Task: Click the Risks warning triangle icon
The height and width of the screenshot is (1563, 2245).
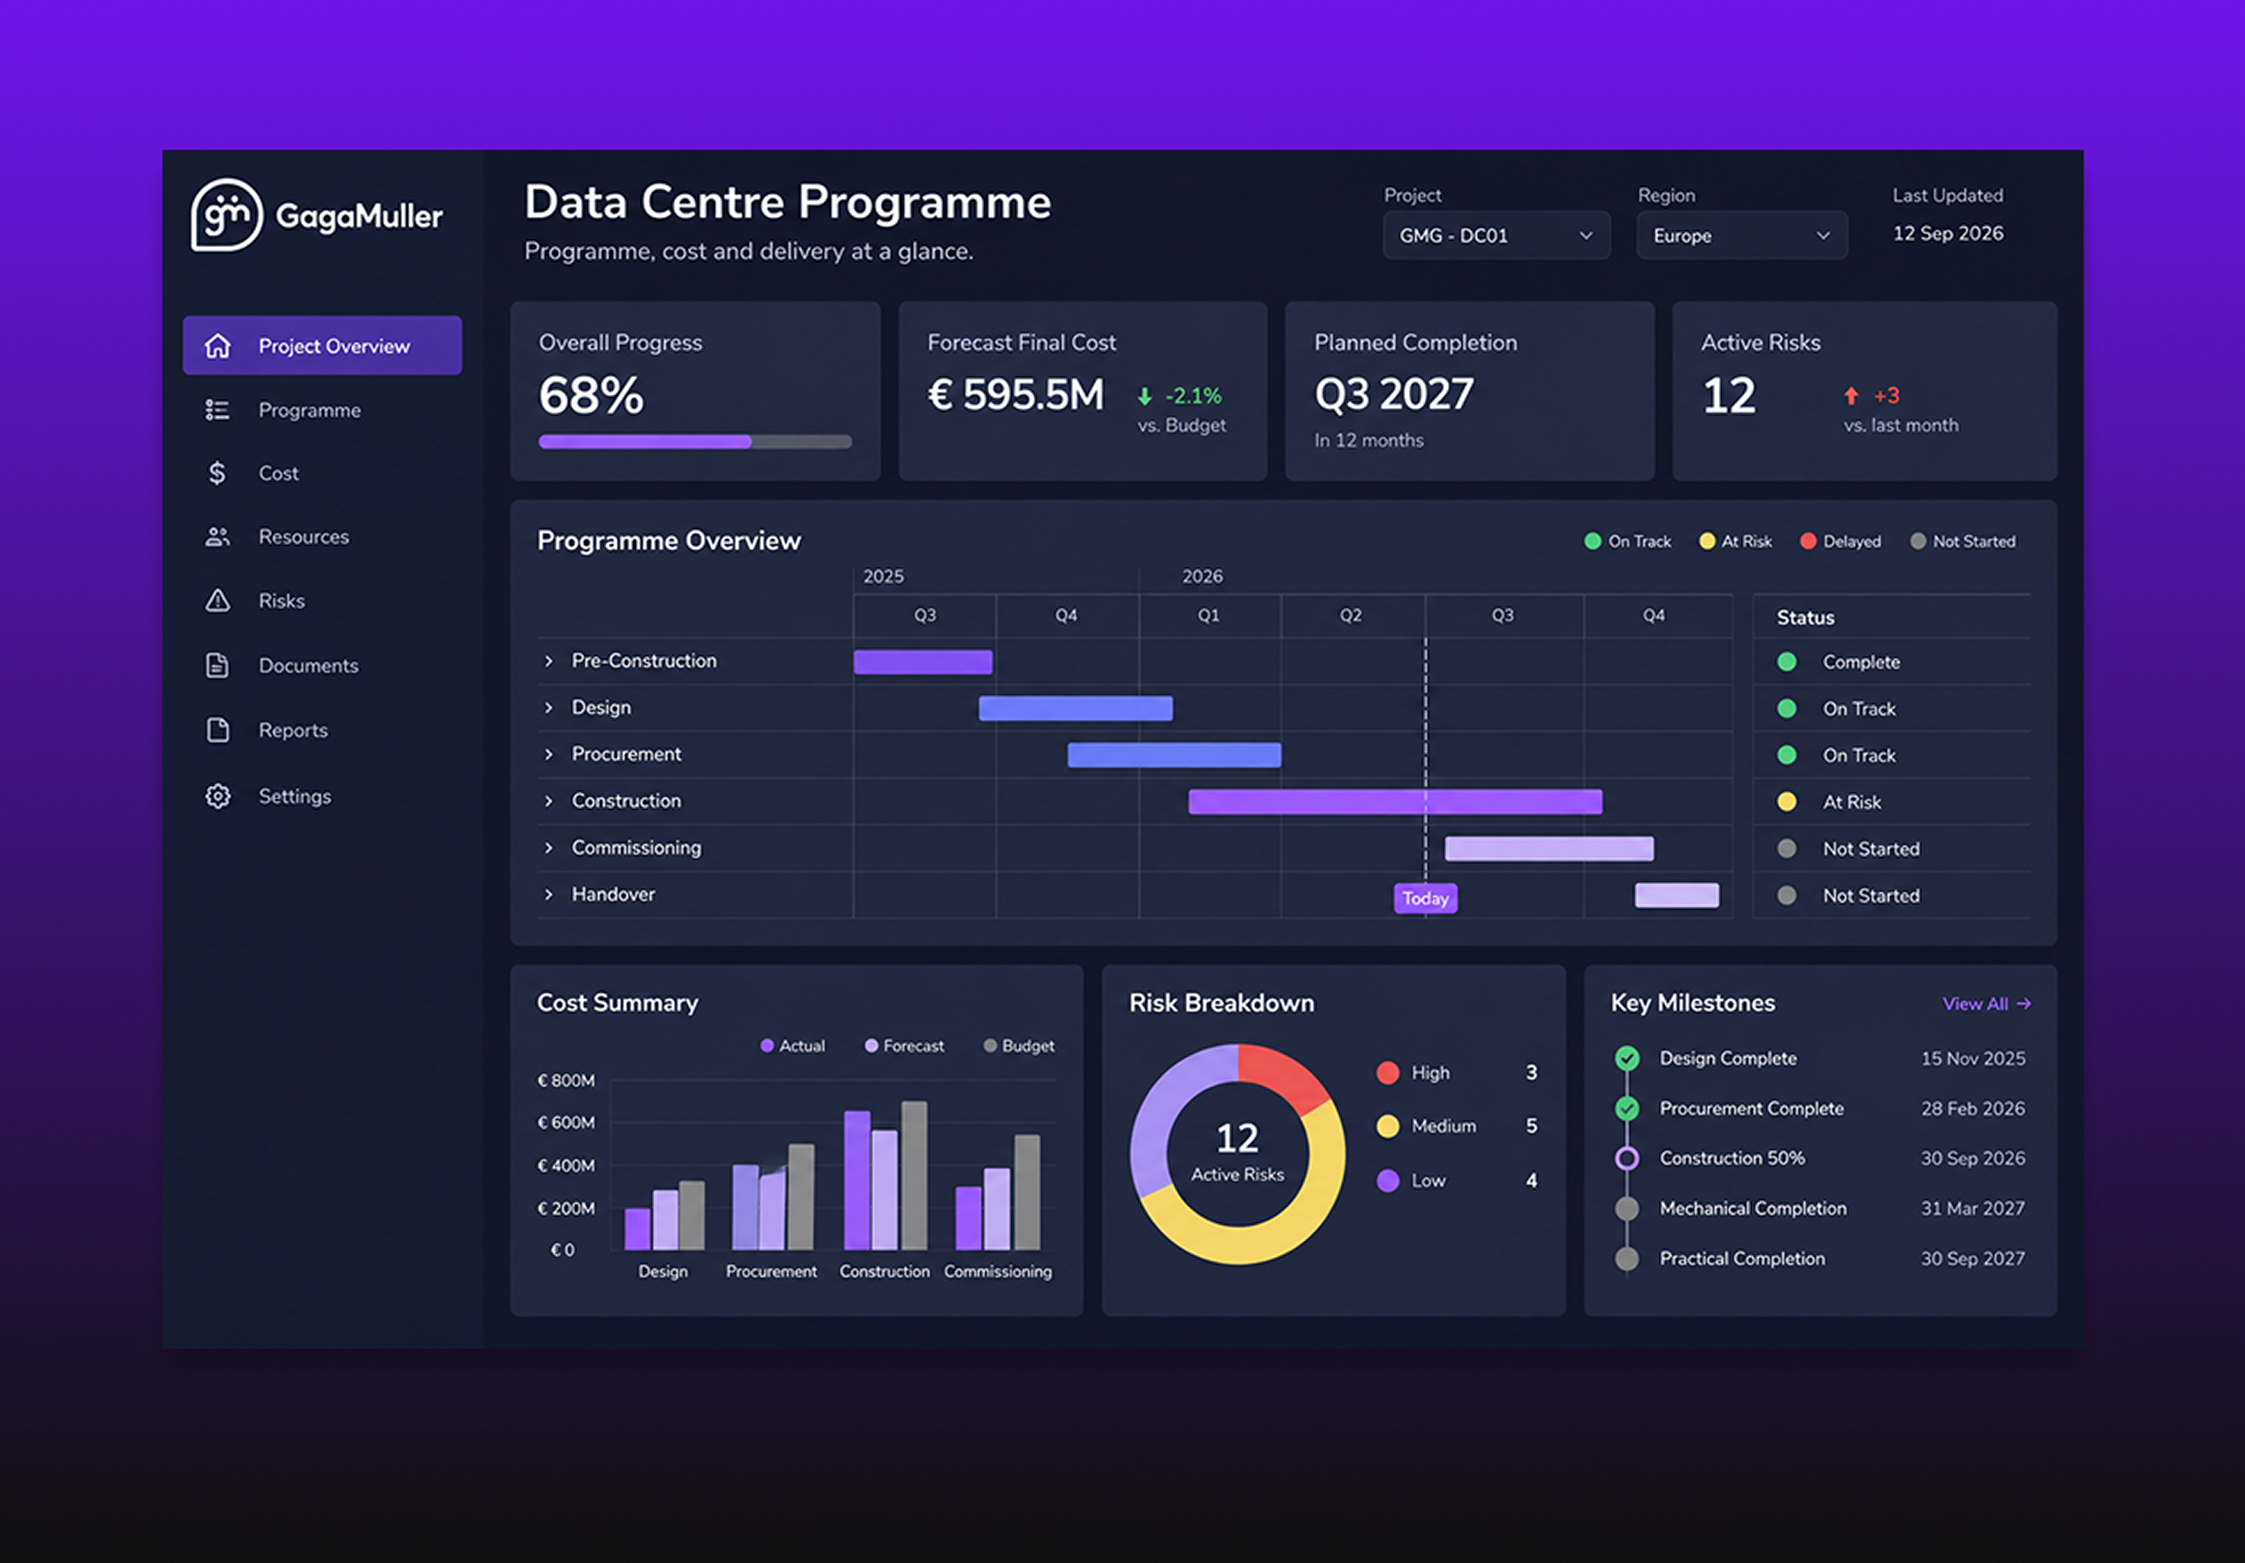Action: 217,600
